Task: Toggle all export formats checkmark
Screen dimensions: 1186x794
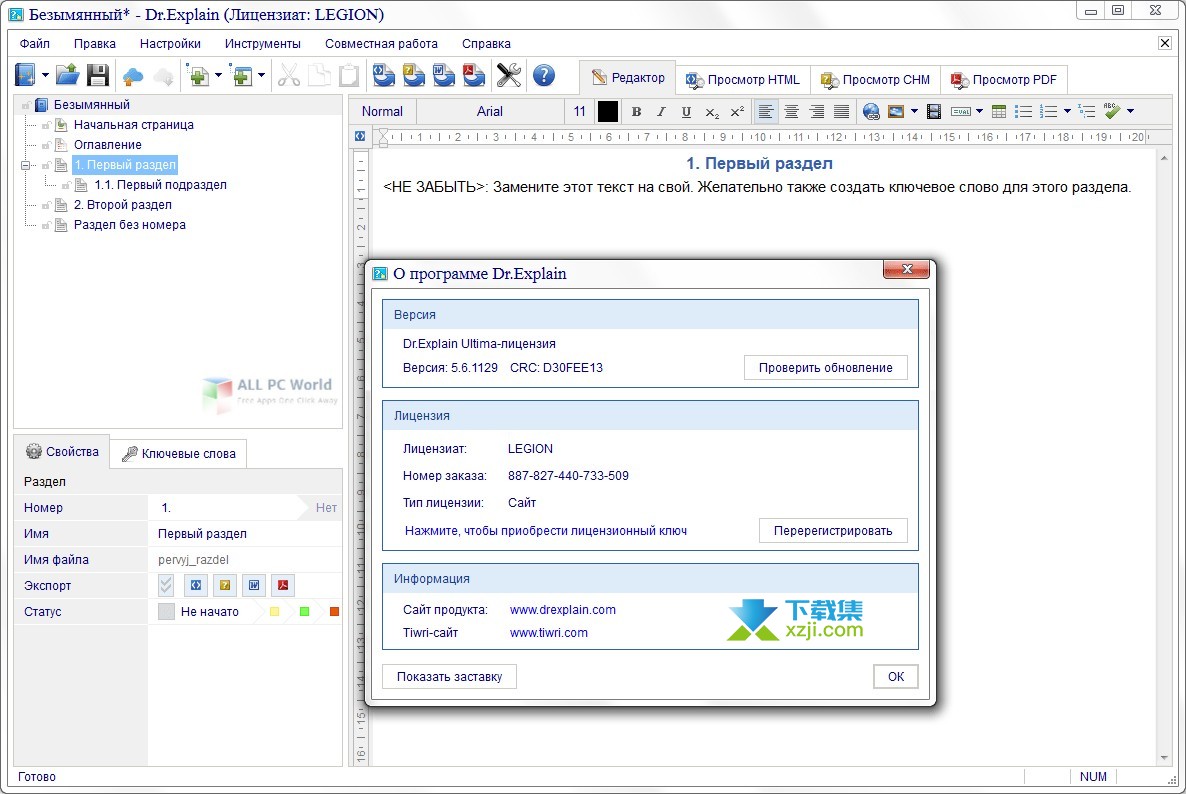Action: 166,585
